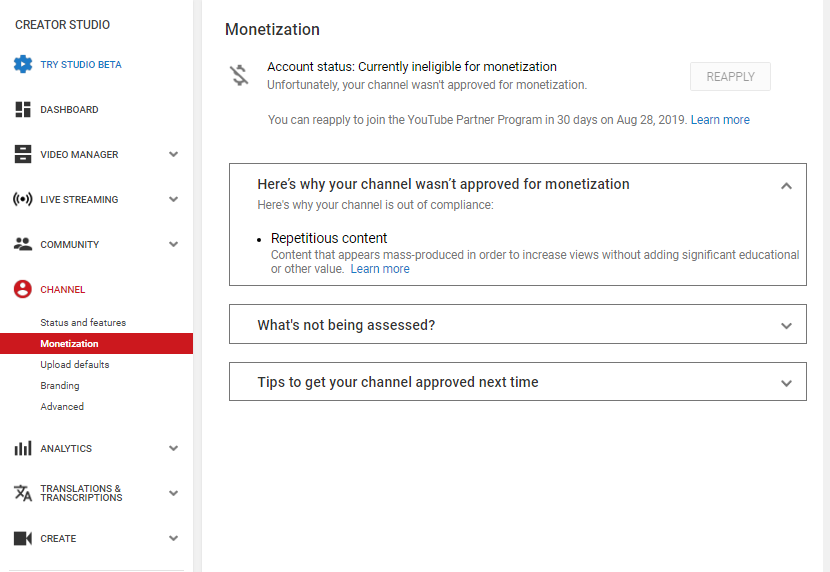The height and width of the screenshot is (572, 830).
Task: Click the crossed-out dollar monetization icon
Action: click(239, 75)
